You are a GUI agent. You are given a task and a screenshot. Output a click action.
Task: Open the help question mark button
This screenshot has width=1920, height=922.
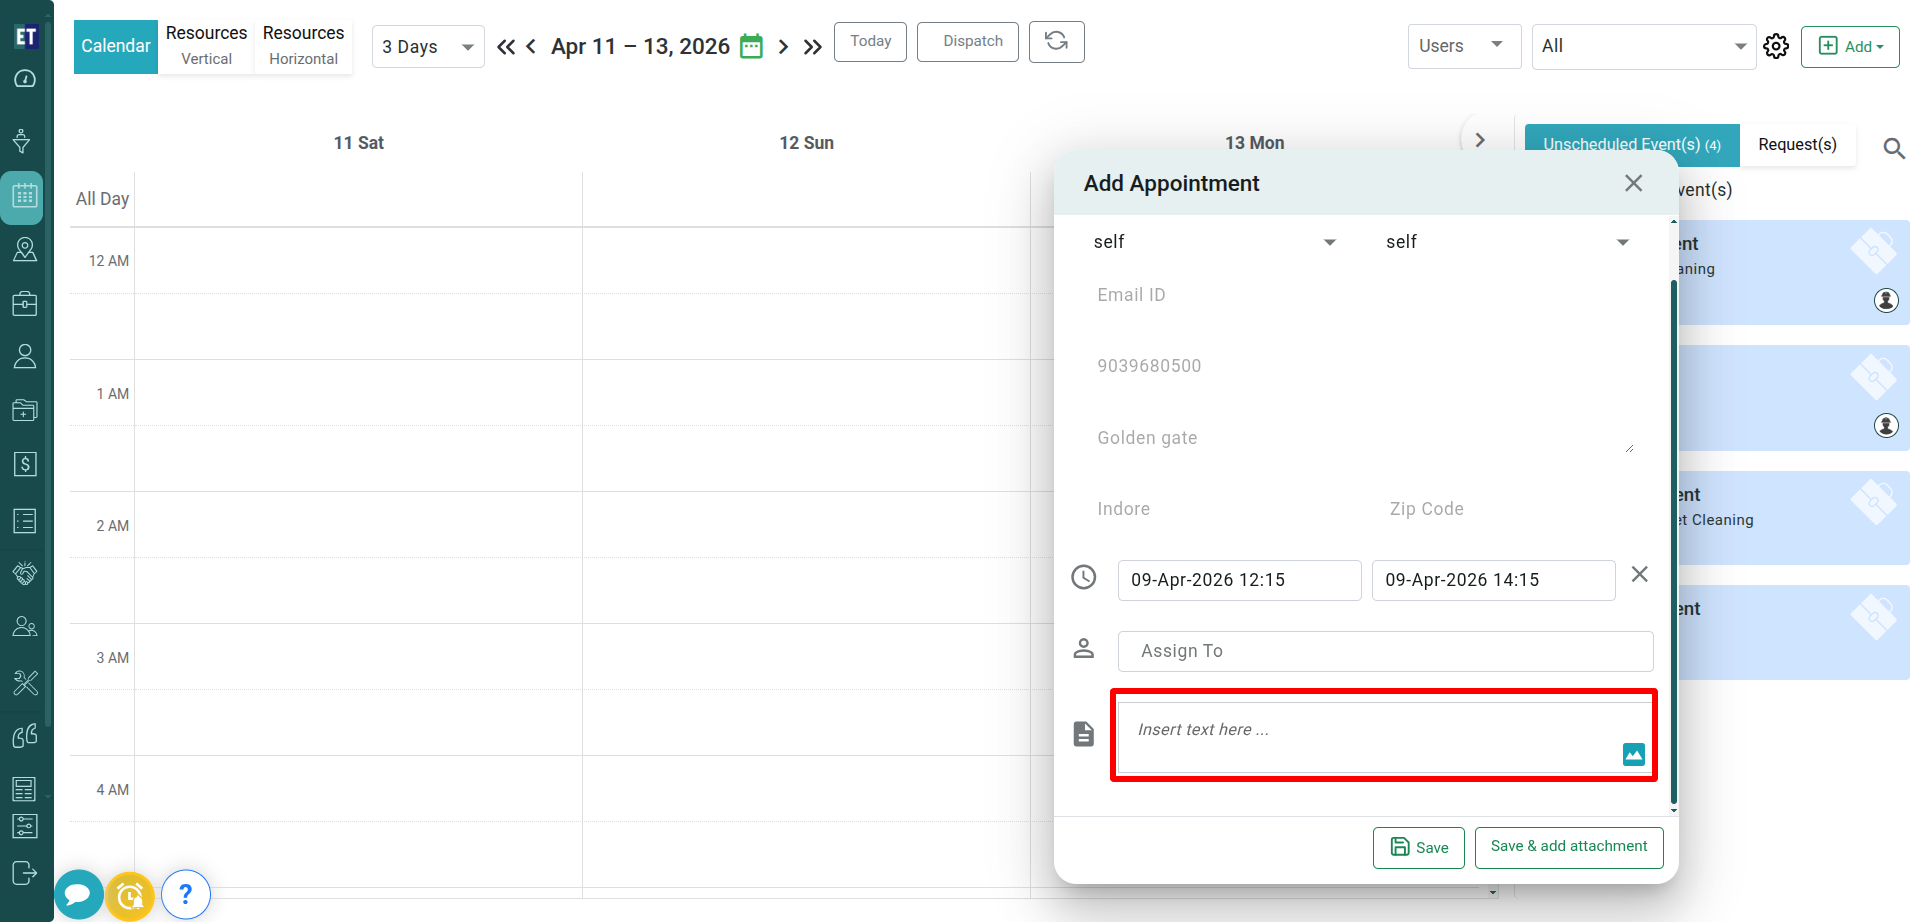click(x=185, y=895)
